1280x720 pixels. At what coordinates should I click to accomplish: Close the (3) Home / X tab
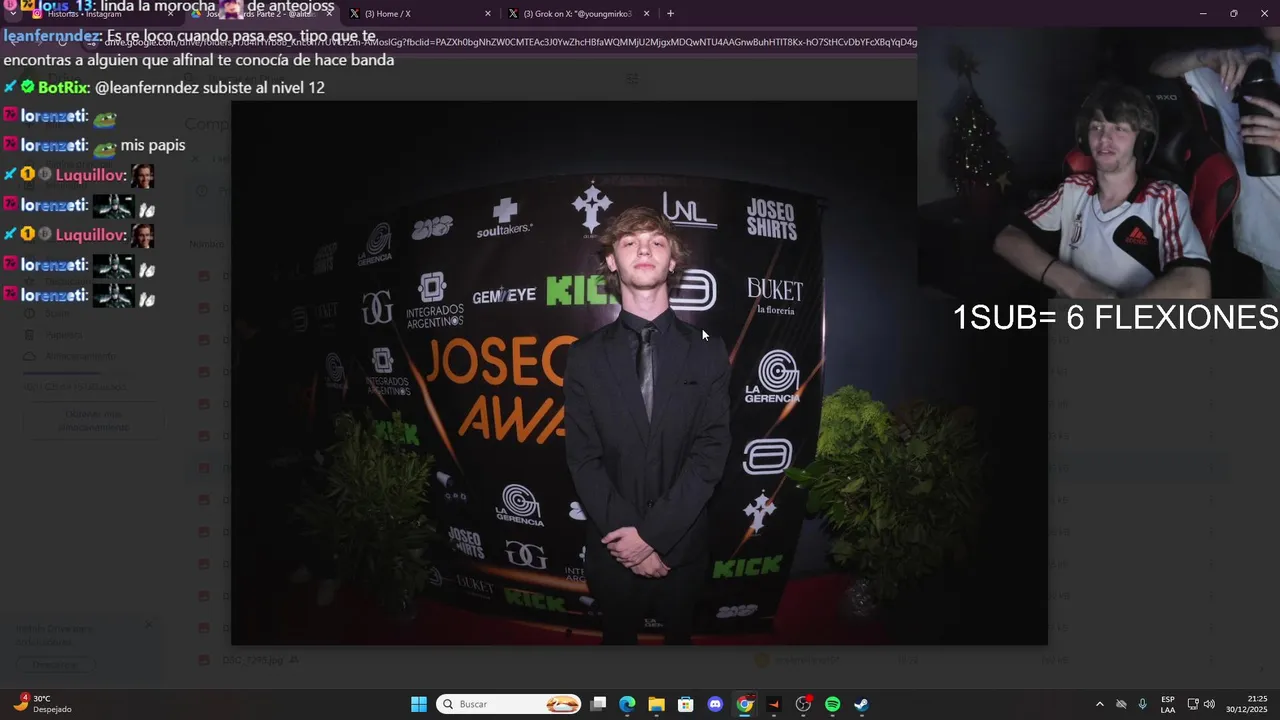(x=488, y=14)
